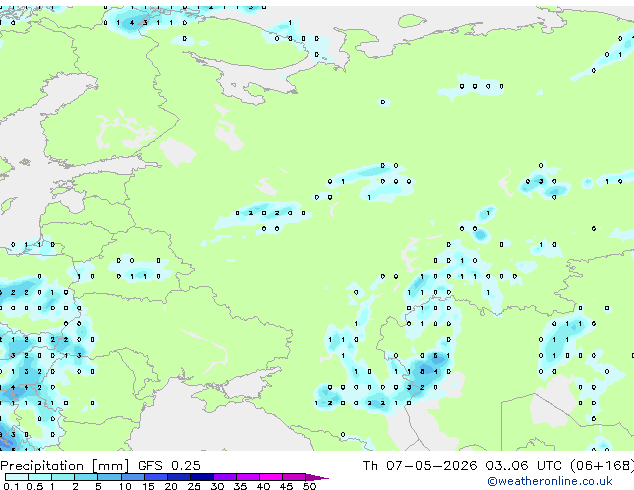
Task: Click the lightest 0.1–0.5 mm legend swatch
Action: pyautogui.click(x=17, y=477)
